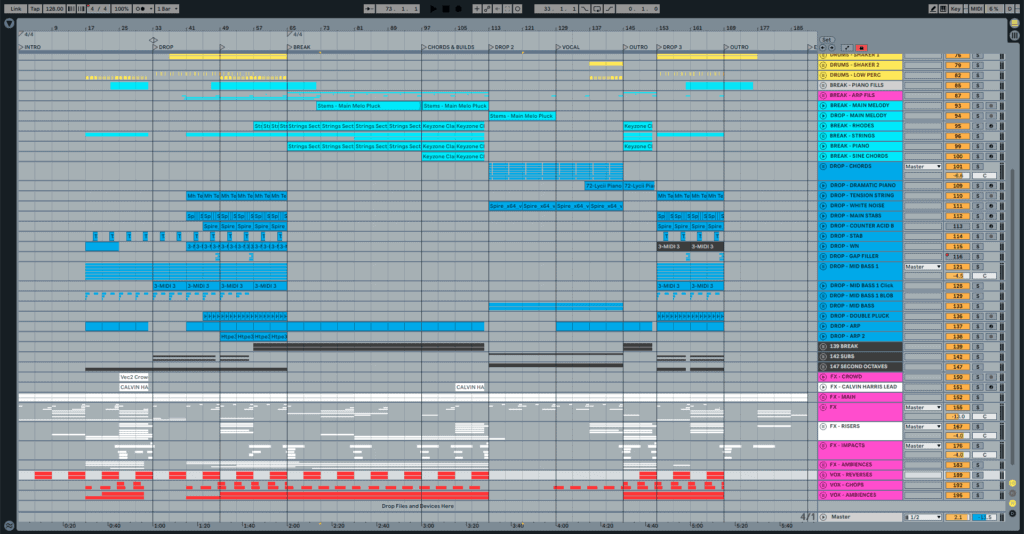Image resolution: width=1024 pixels, height=534 pixels.
Task: Unfold the FX - RISERS track
Action: [x=824, y=426]
